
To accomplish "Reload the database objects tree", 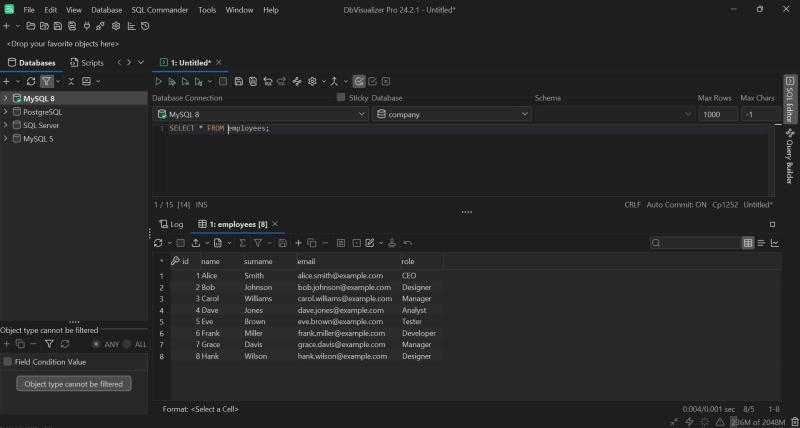I will [31, 81].
